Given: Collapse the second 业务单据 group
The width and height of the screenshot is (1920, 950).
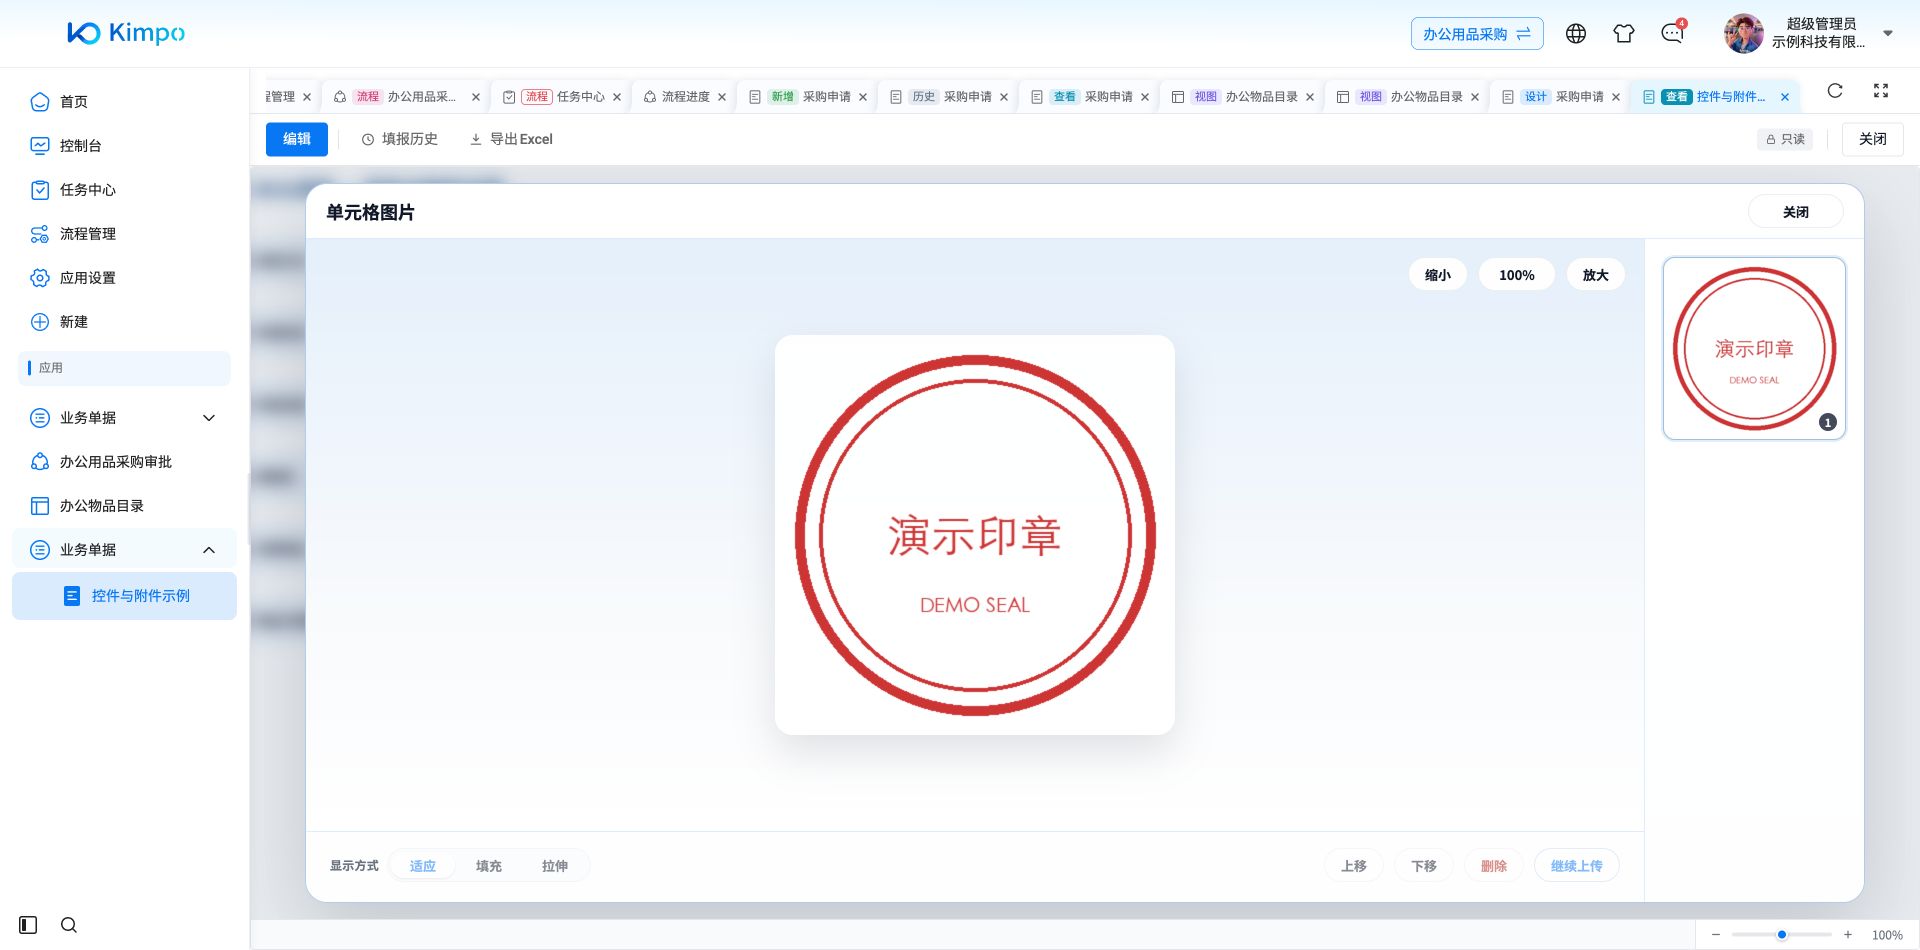Looking at the screenshot, I should [x=124, y=550].
